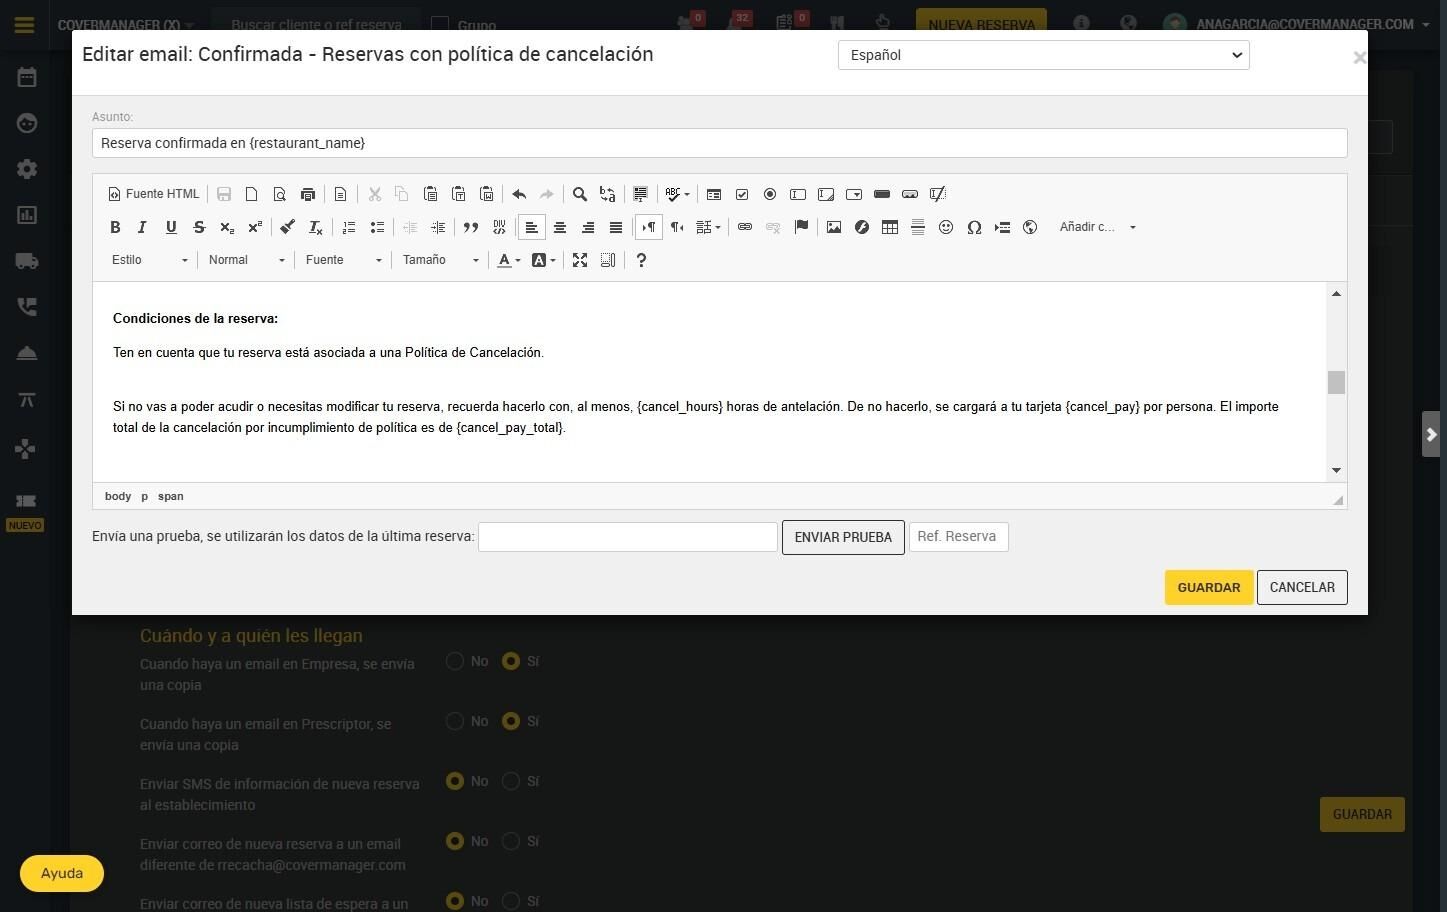Image resolution: width=1447 pixels, height=912 pixels.
Task: Open the print preview of the email
Action: coord(280,194)
